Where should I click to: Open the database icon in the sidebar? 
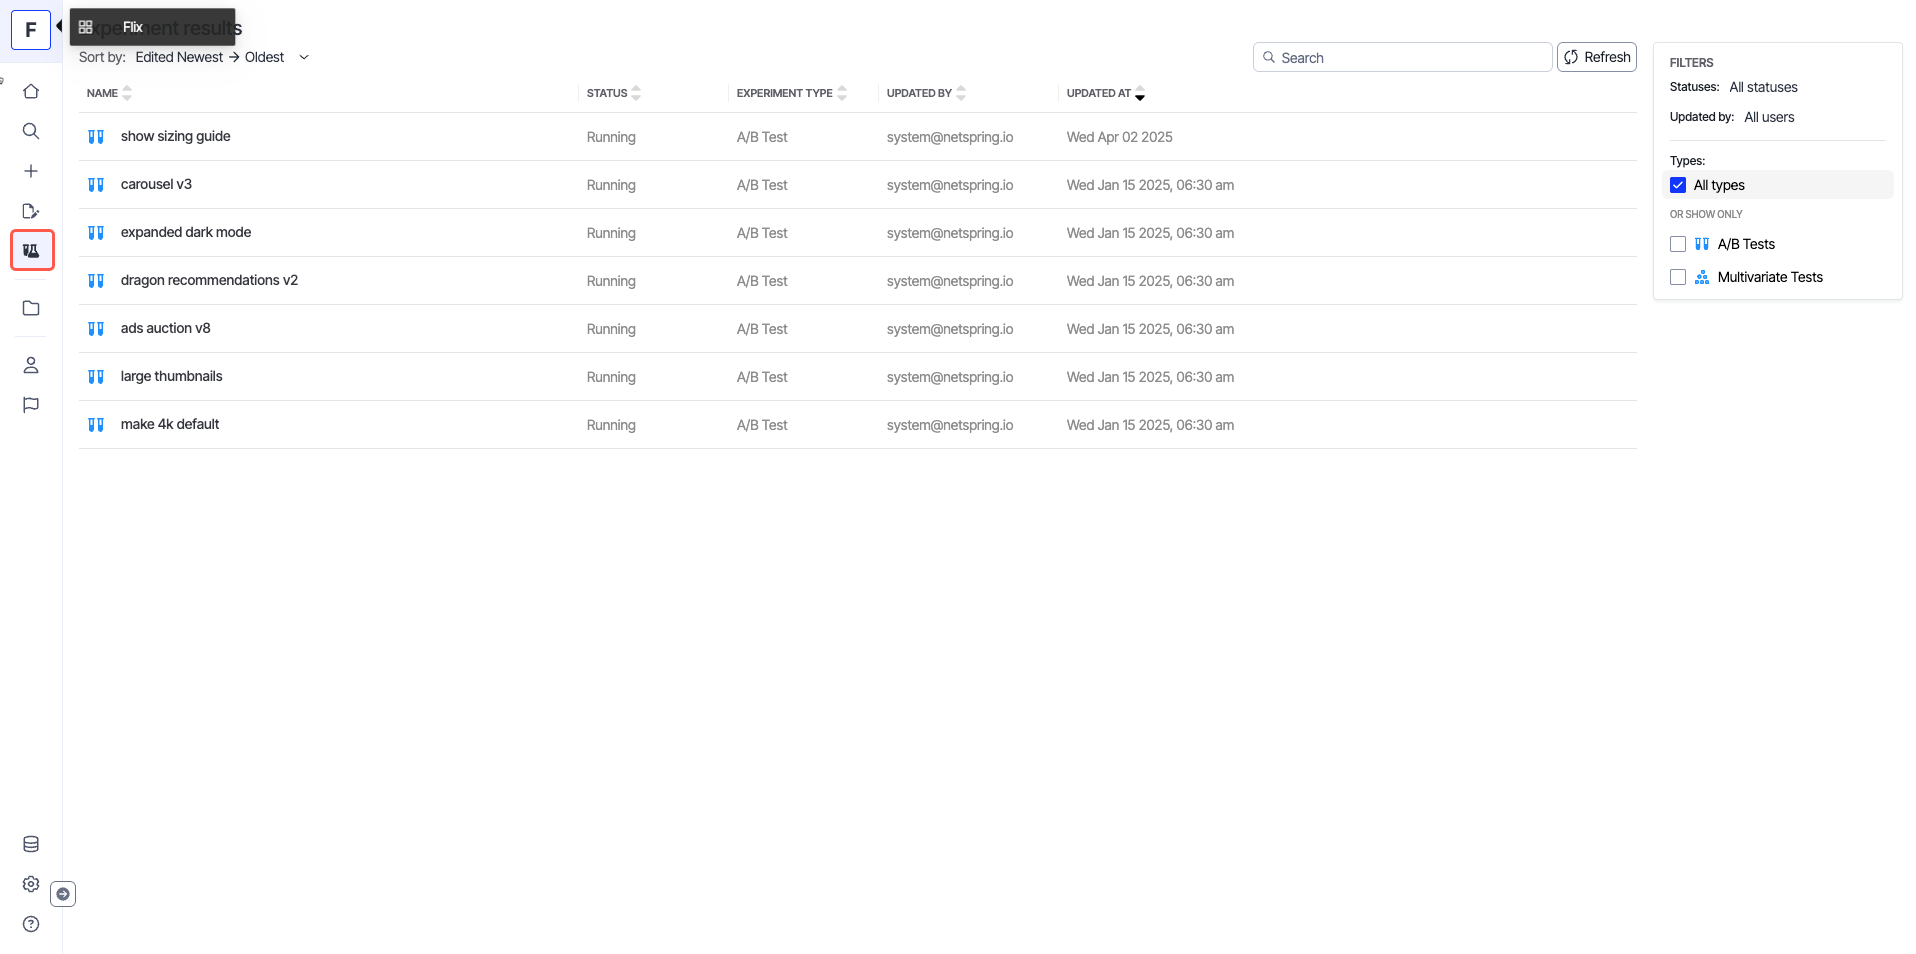31,844
